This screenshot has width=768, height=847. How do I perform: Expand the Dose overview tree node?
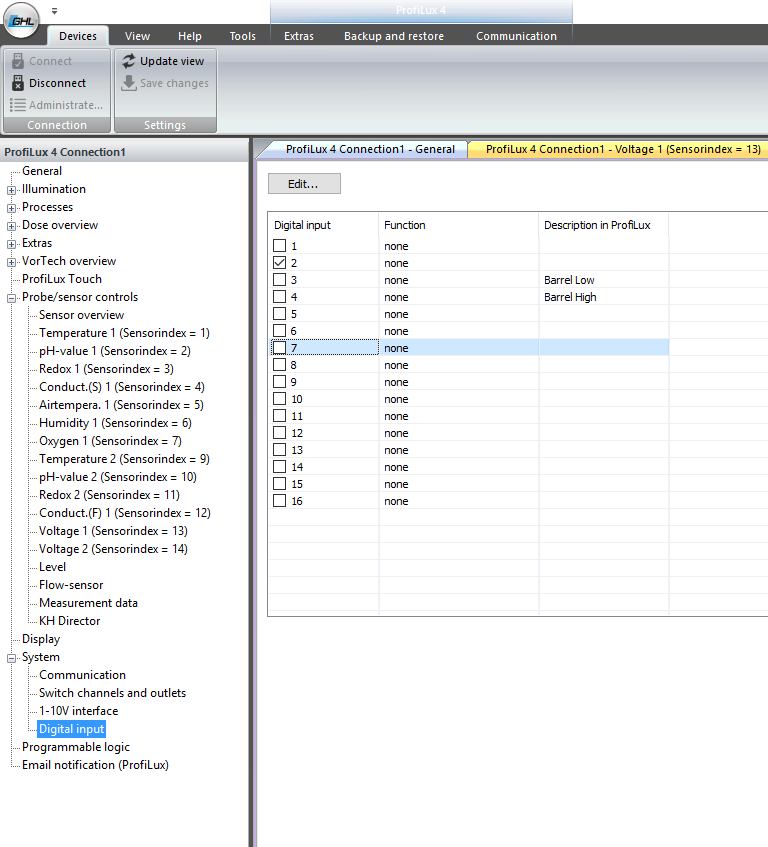[11, 226]
